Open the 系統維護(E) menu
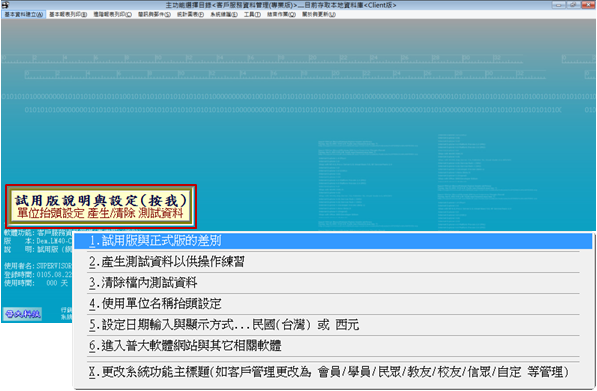597x391 pixels. coord(224,14)
